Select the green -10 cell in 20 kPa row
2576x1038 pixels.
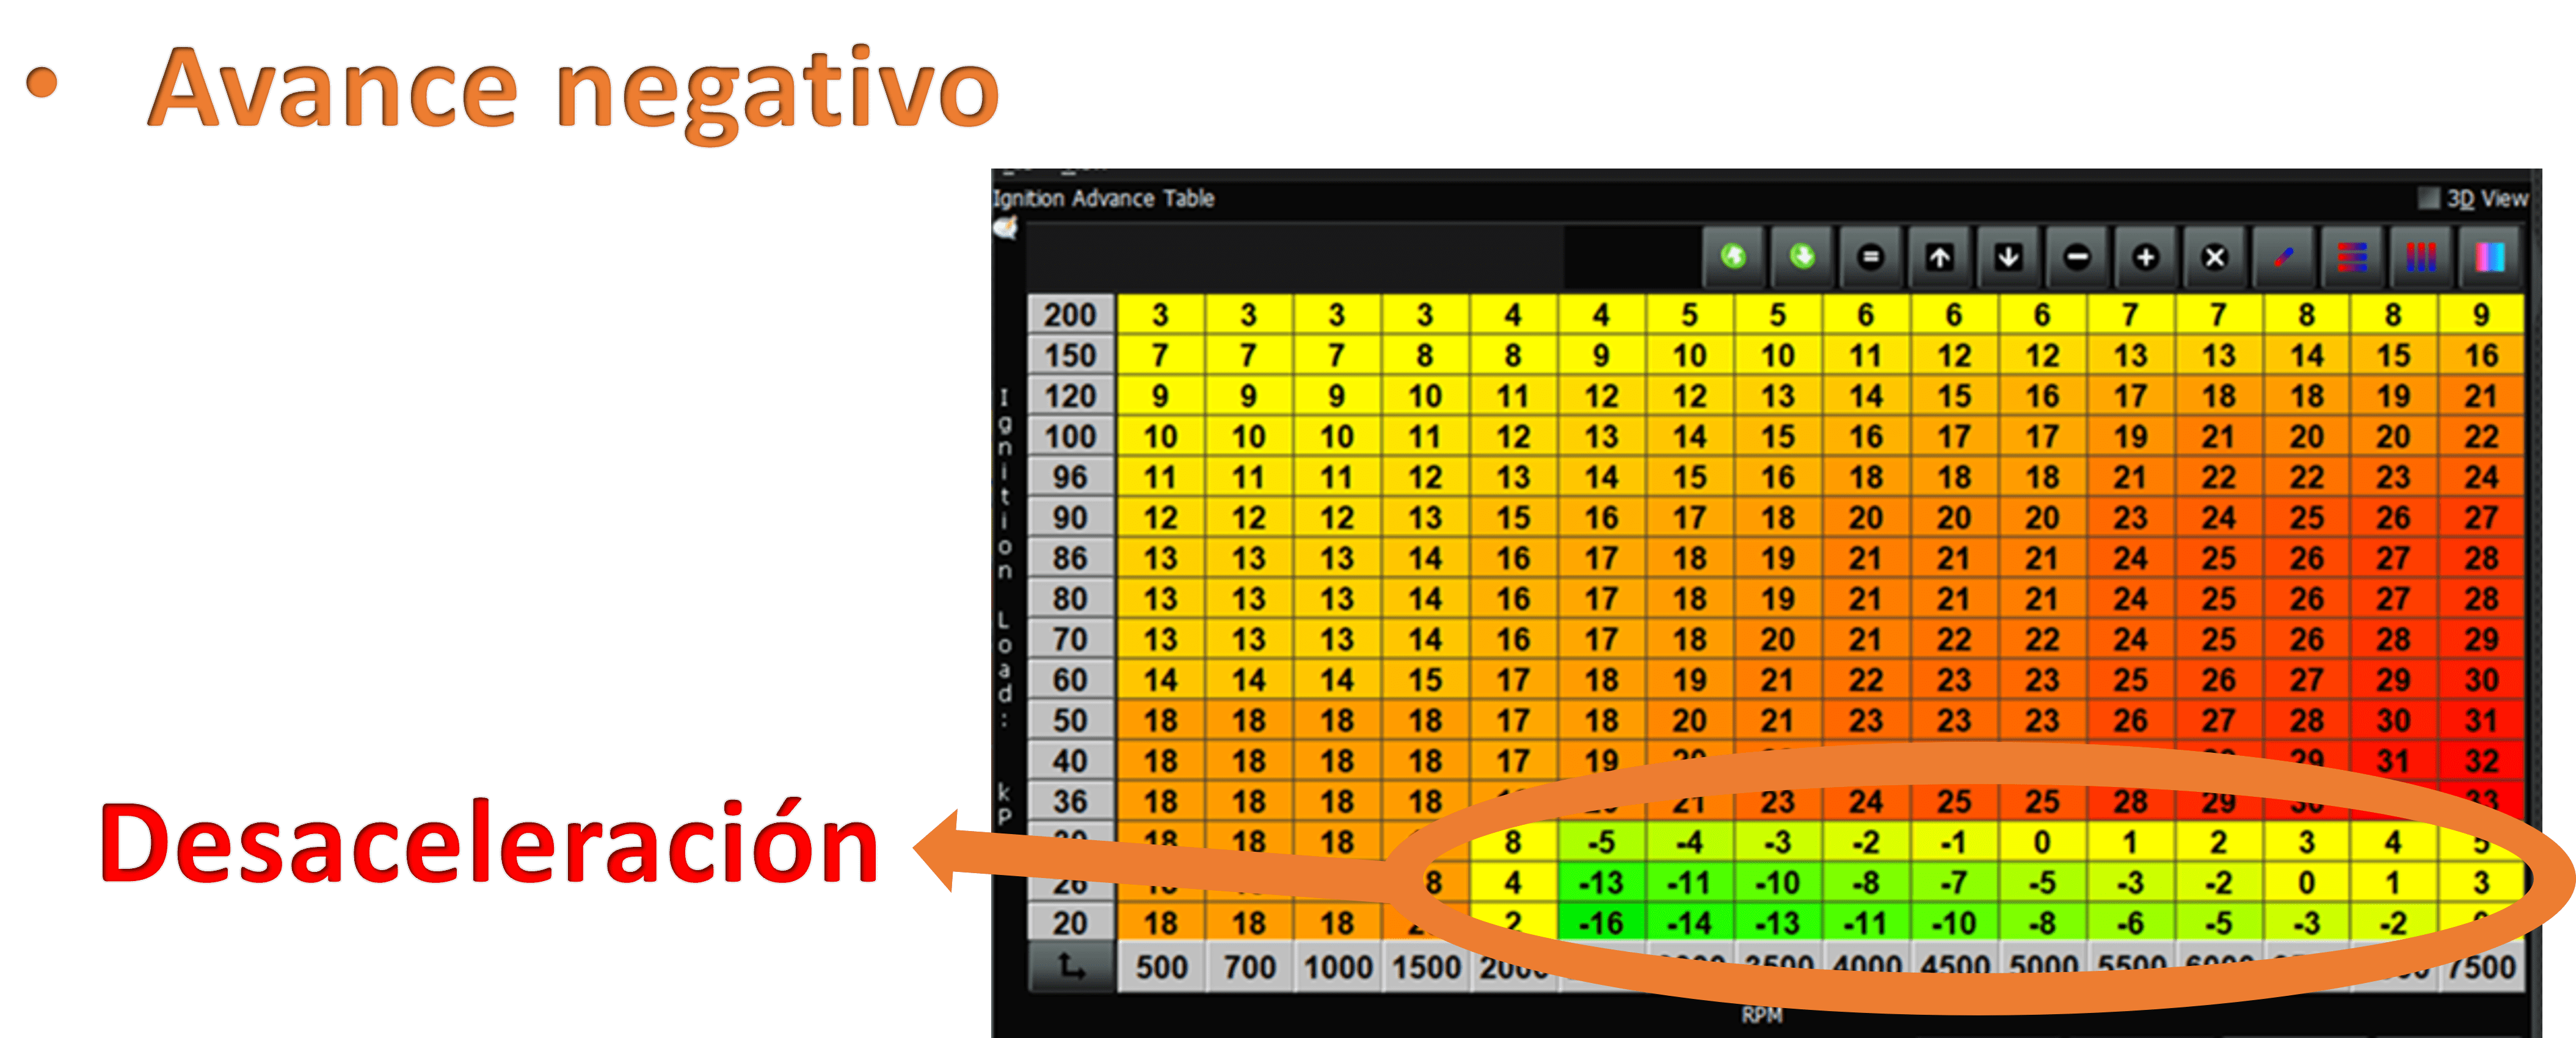coord(1954,922)
